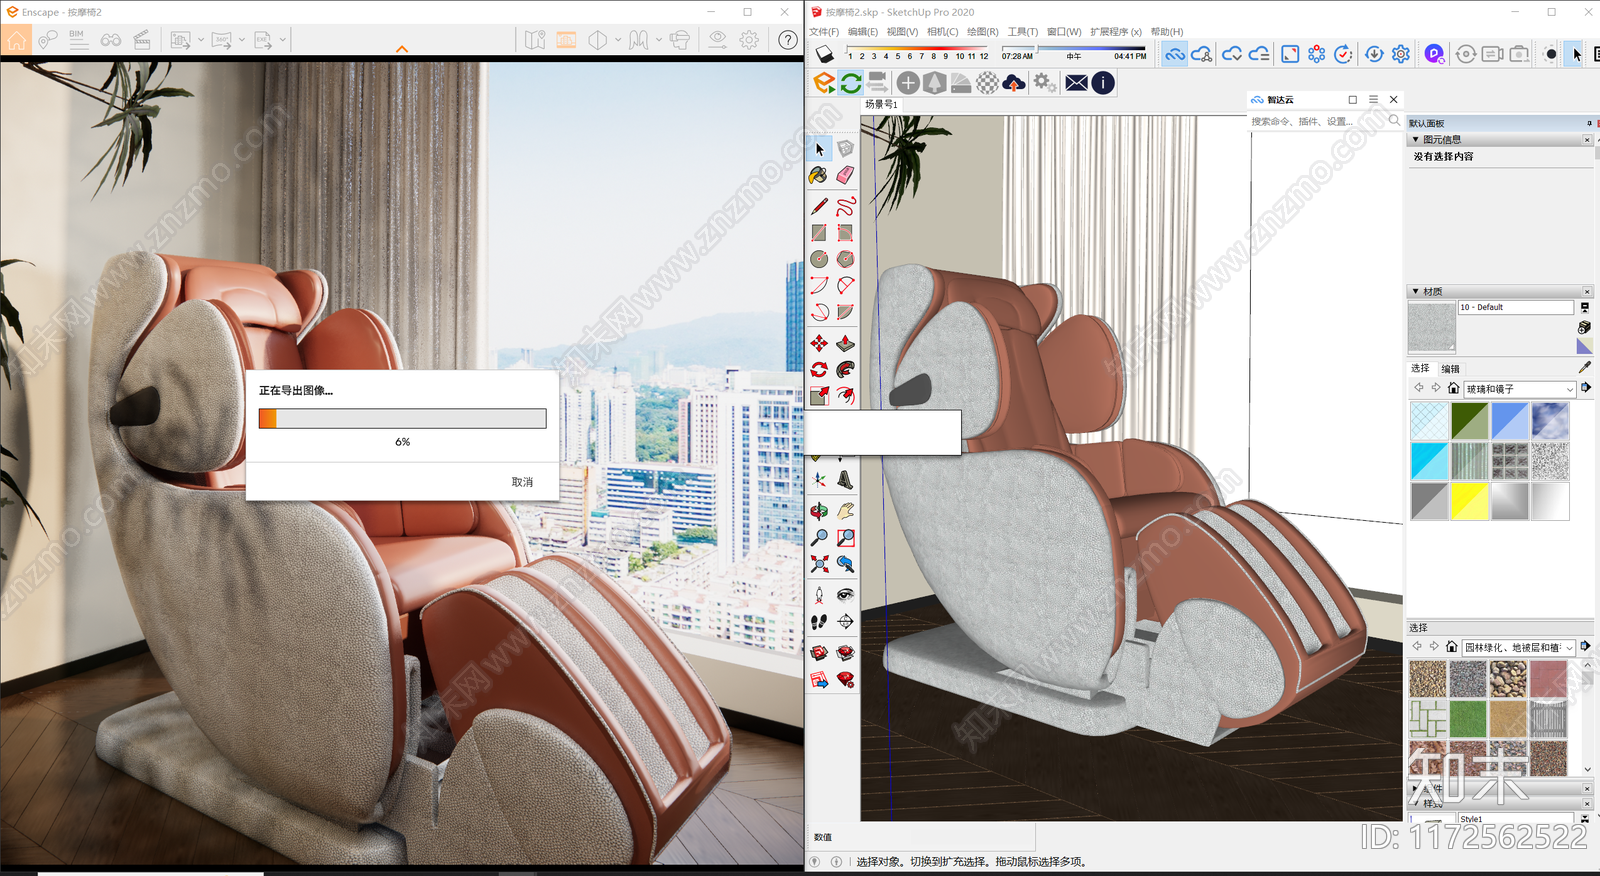Collapse the 图元信息 panel triangle
Viewport: 1600px width, 876px height.
(1415, 140)
